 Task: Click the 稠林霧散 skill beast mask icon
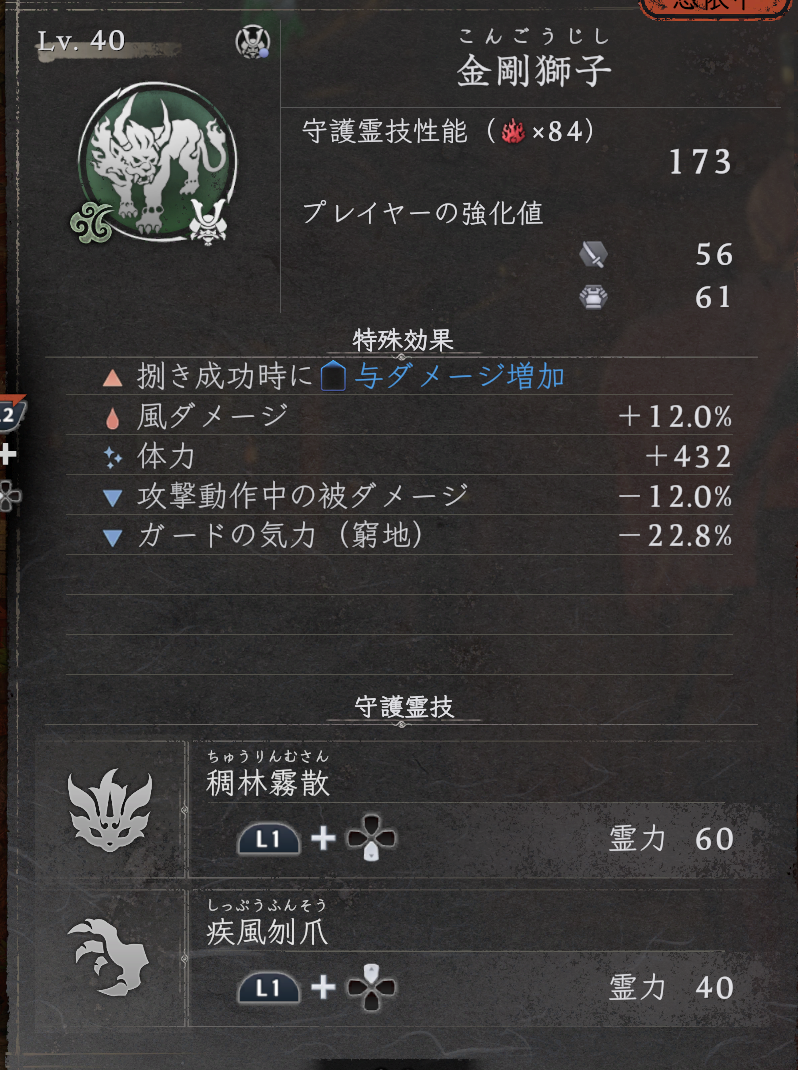pyautogui.click(x=110, y=809)
